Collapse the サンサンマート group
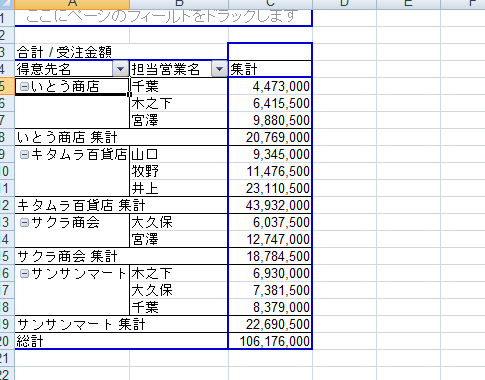Image resolution: width=485 pixels, height=380 pixels. point(24,273)
